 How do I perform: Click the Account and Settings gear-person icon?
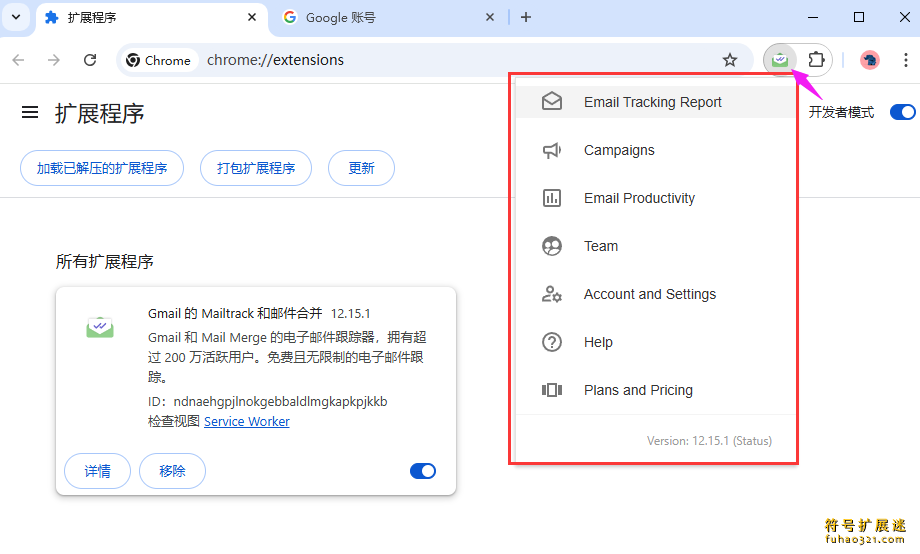tap(552, 294)
